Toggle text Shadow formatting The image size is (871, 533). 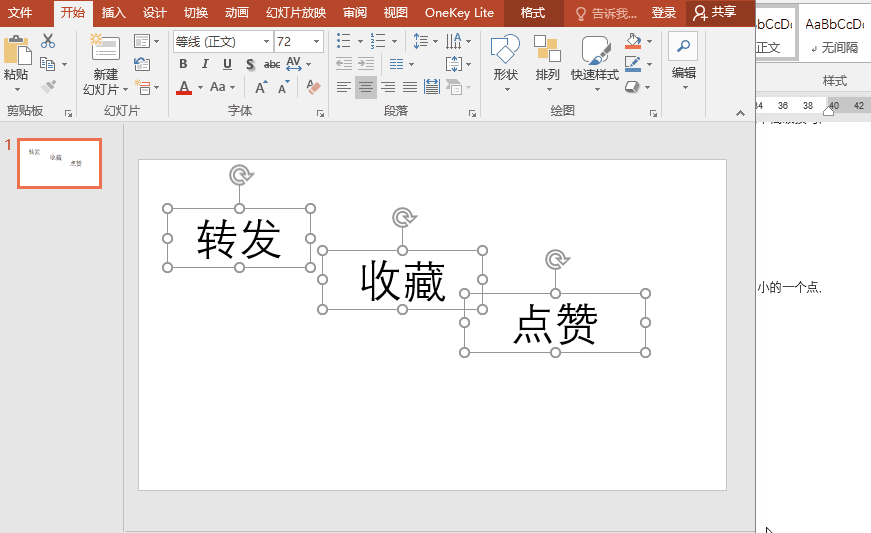pyautogui.click(x=249, y=64)
